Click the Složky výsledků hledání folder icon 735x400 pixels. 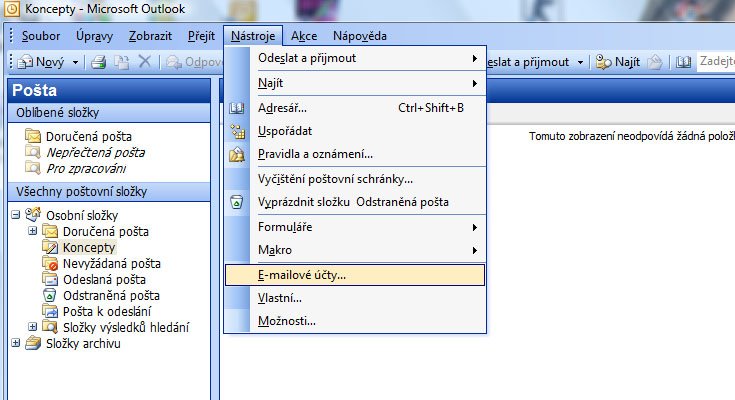coord(50,327)
